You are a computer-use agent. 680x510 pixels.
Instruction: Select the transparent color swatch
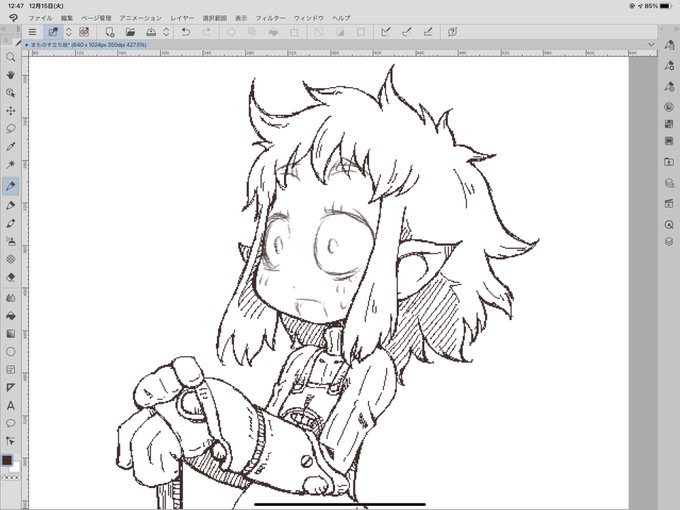tap(10, 477)
